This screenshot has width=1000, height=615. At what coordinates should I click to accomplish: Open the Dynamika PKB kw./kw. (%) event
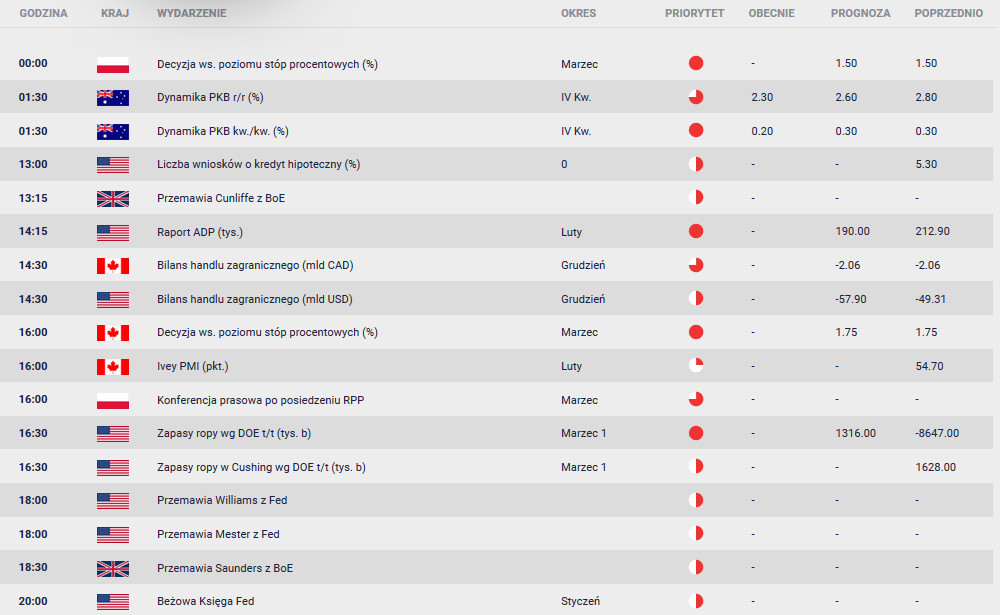coord(223,131)
